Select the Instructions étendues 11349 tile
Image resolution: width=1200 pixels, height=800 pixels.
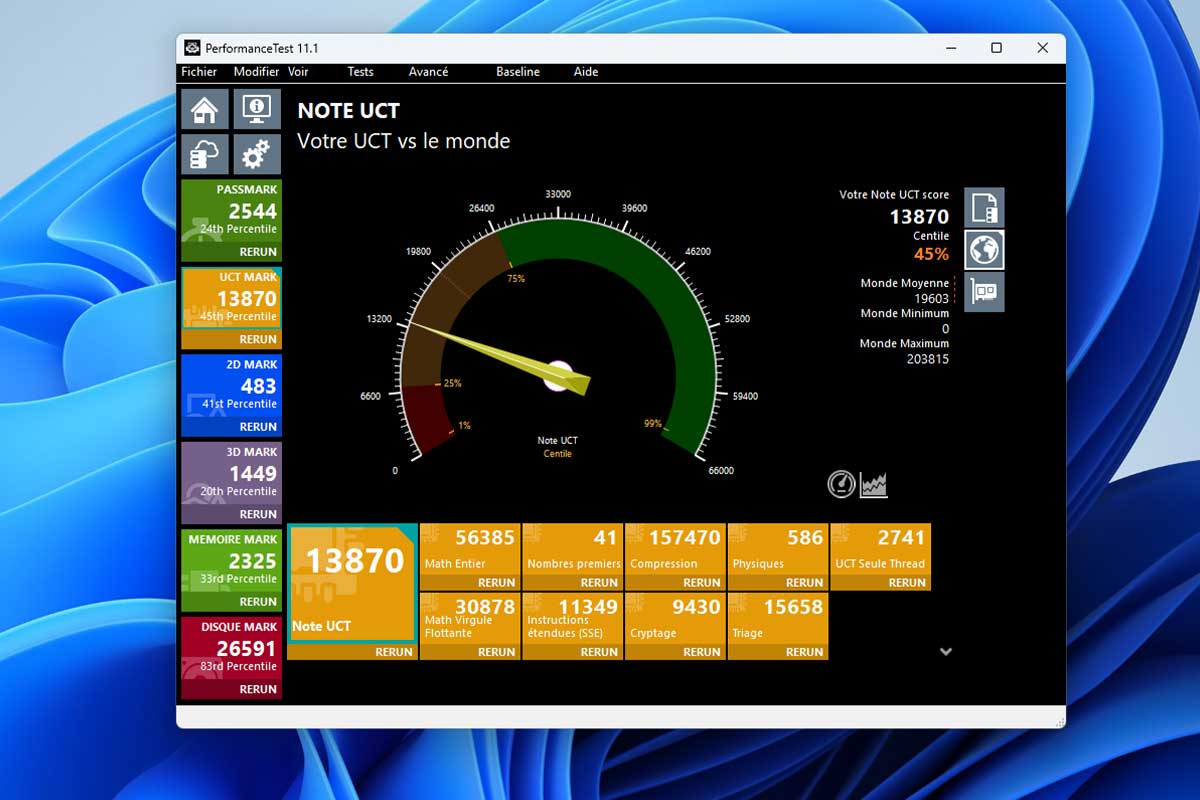click(x=572, y=618)
